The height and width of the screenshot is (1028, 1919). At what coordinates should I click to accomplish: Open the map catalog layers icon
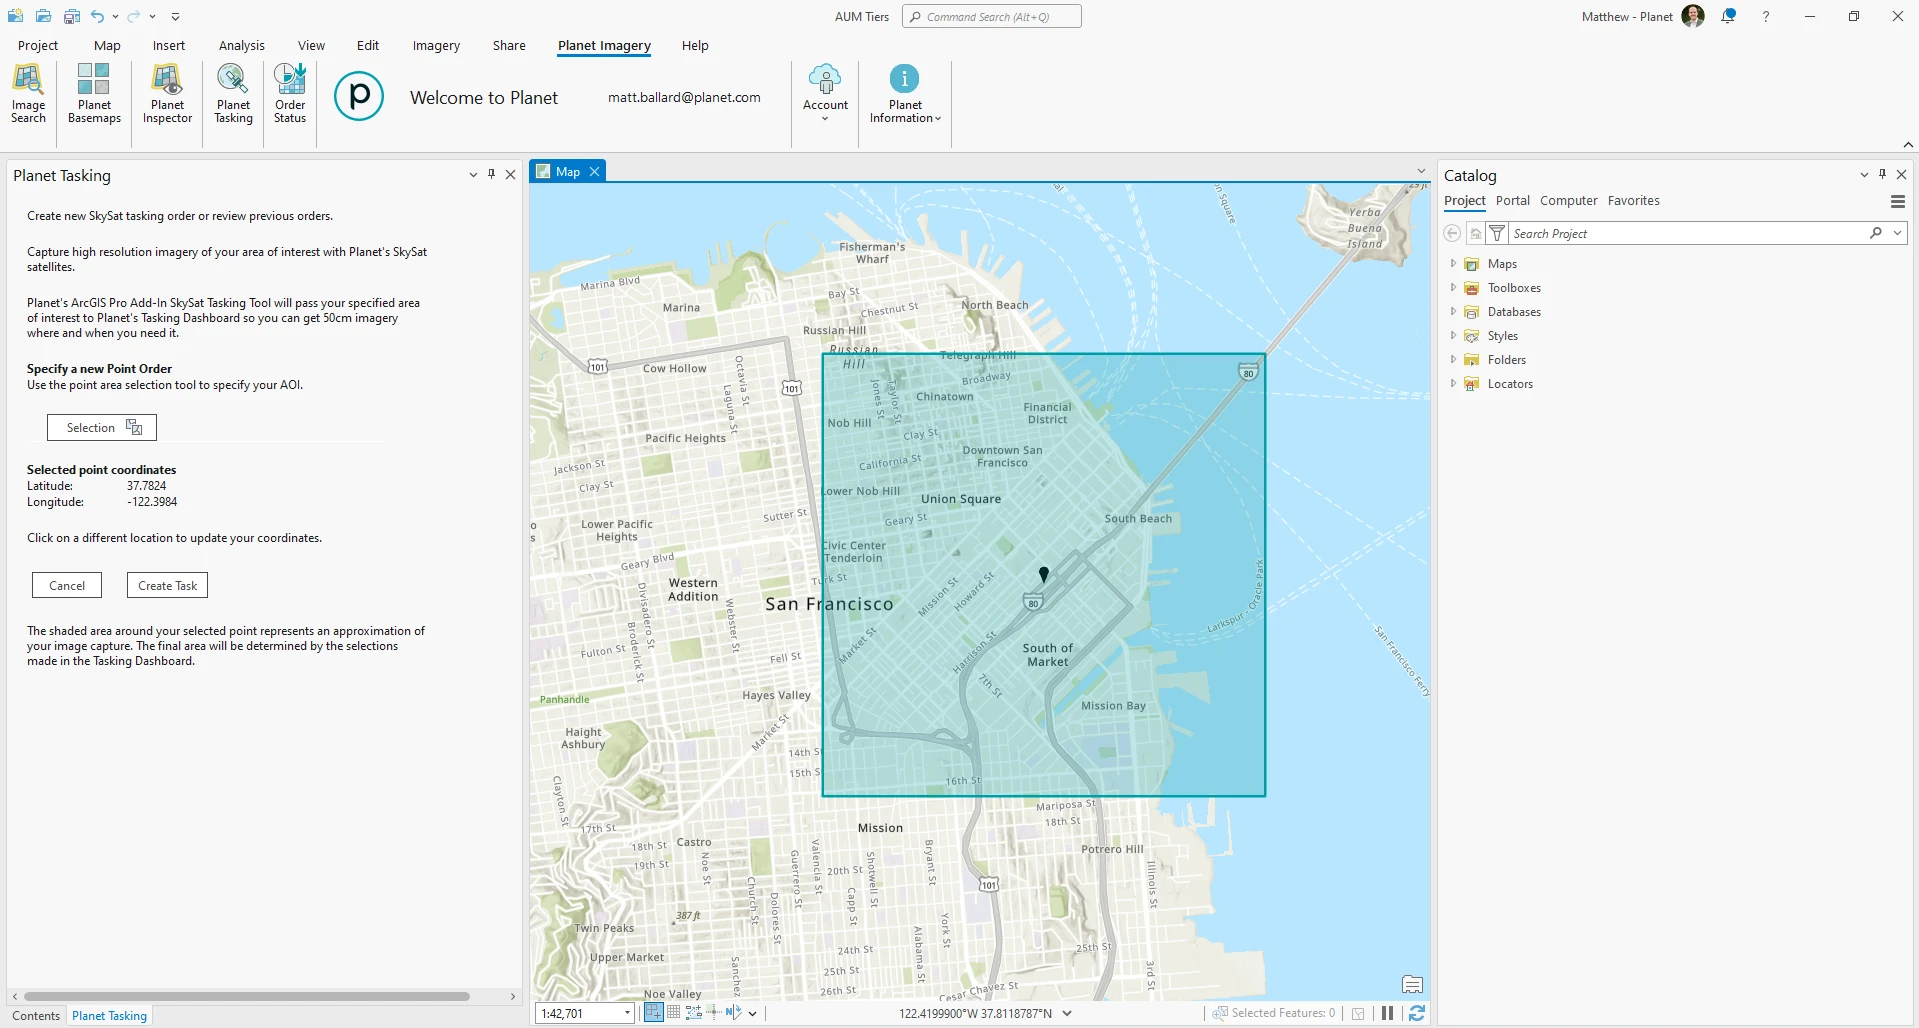pyautogui.click(x=1412, y=984)
